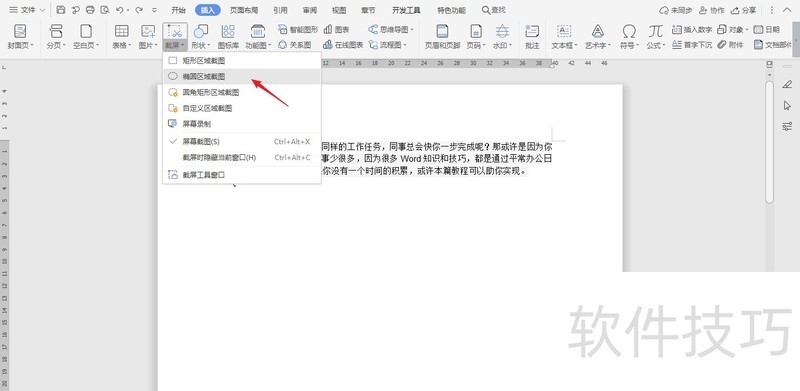Open the File (文件) menu dropdown
Screen dimensions: 800x391
click(27, 10)
